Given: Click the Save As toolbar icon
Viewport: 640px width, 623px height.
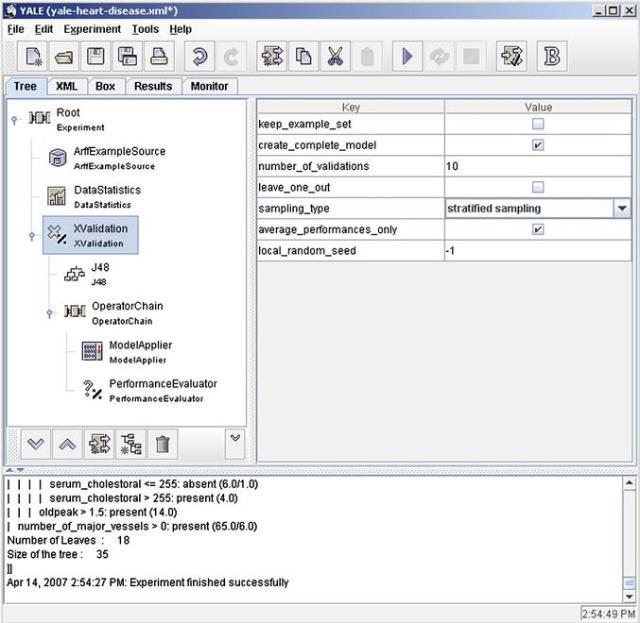Looking at the screenshot, I should (x=127, y=56).
